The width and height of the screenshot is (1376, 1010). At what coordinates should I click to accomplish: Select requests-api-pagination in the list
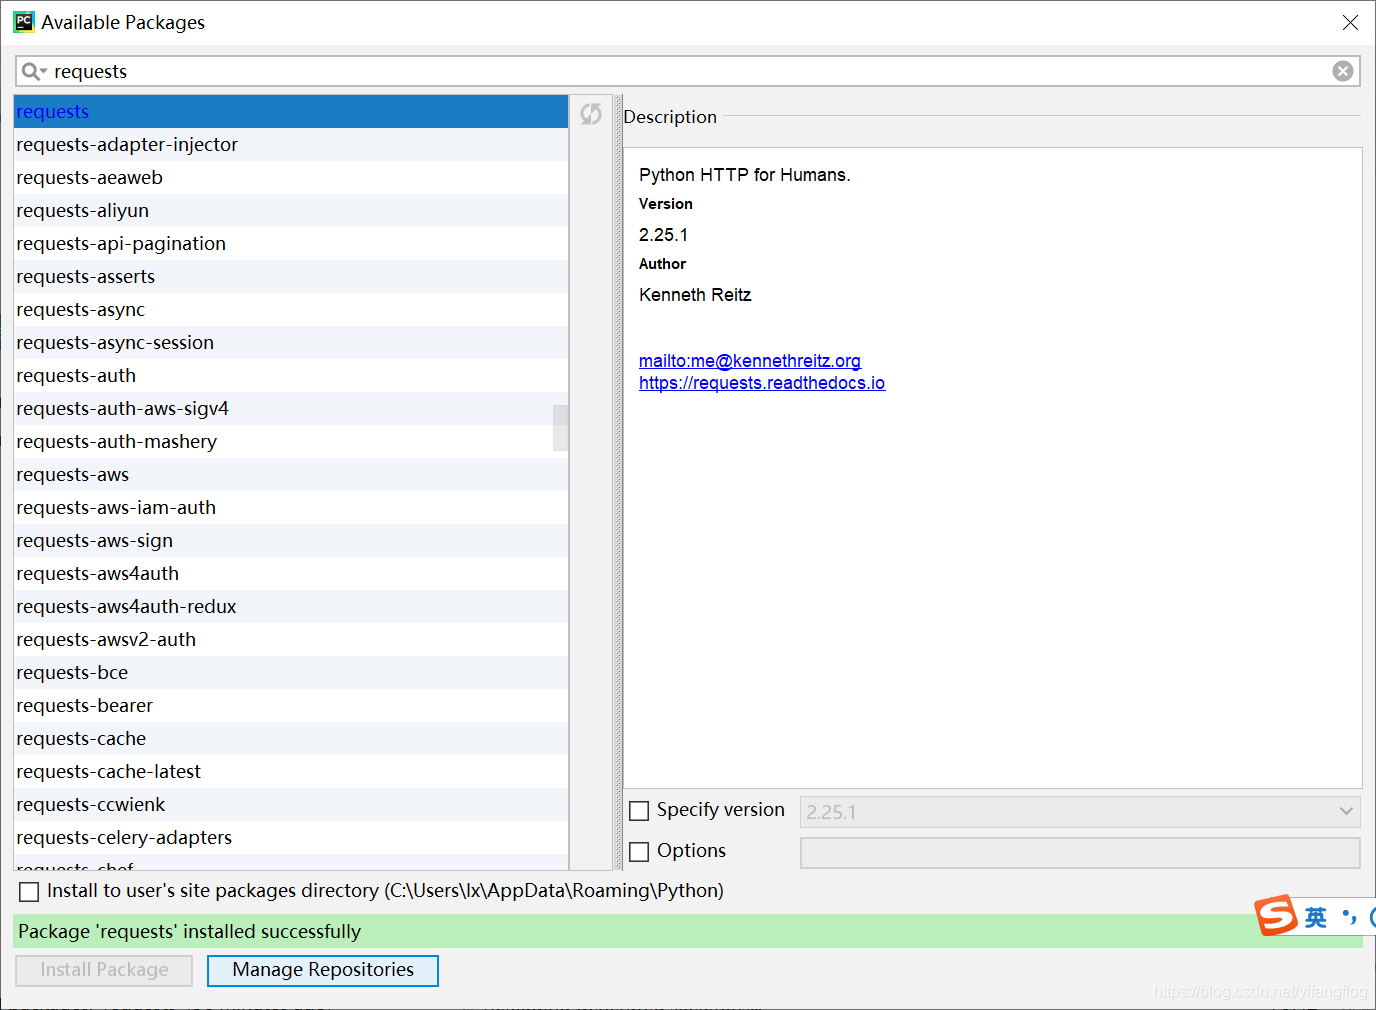pos(291,243)
